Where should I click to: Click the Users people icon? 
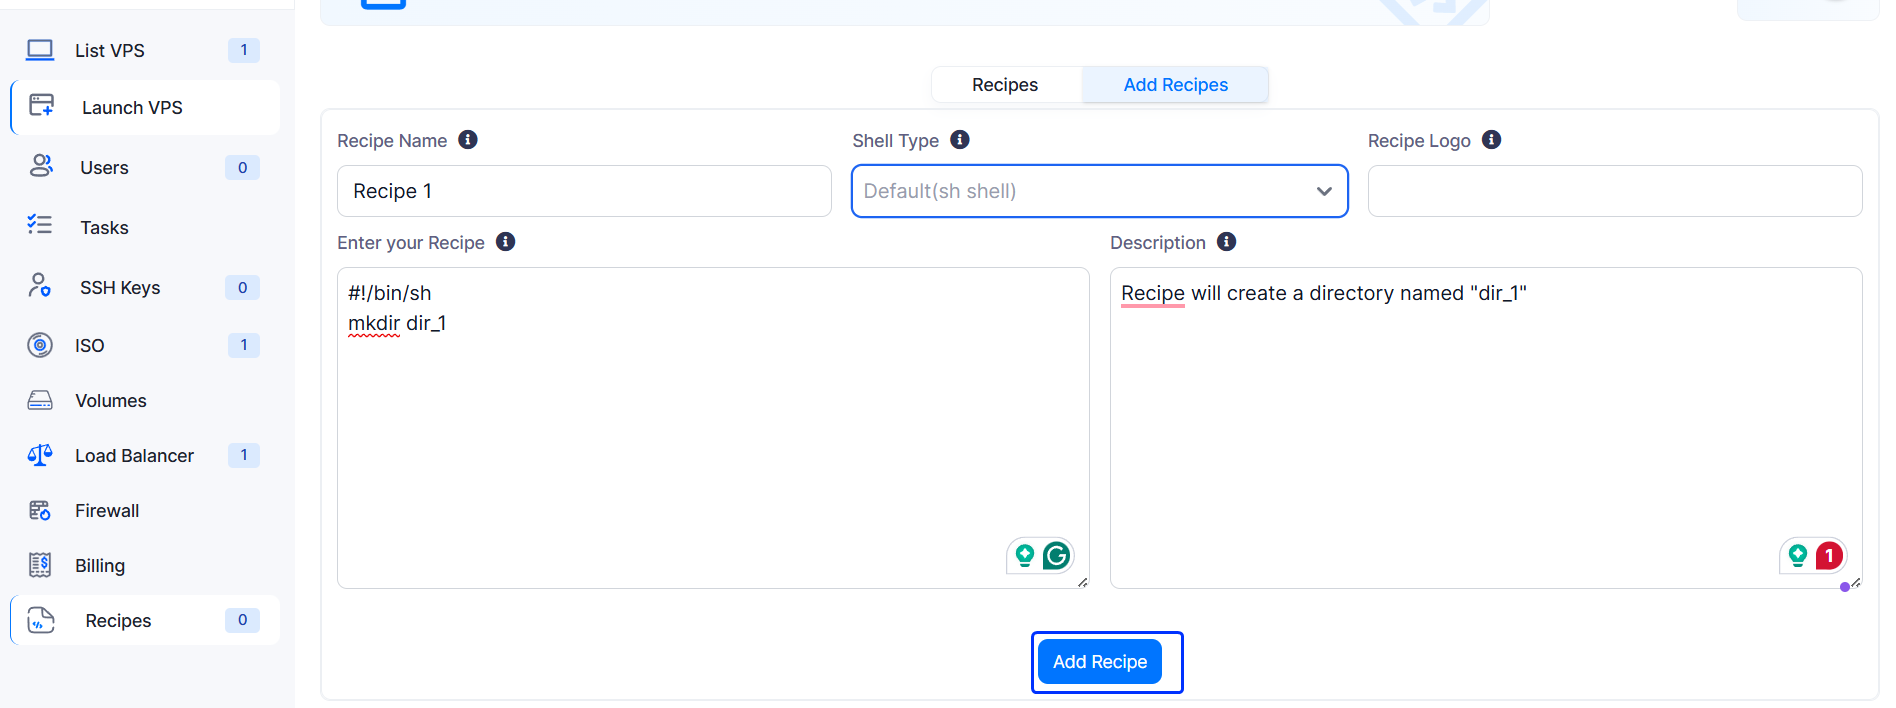tap(40, 167)
